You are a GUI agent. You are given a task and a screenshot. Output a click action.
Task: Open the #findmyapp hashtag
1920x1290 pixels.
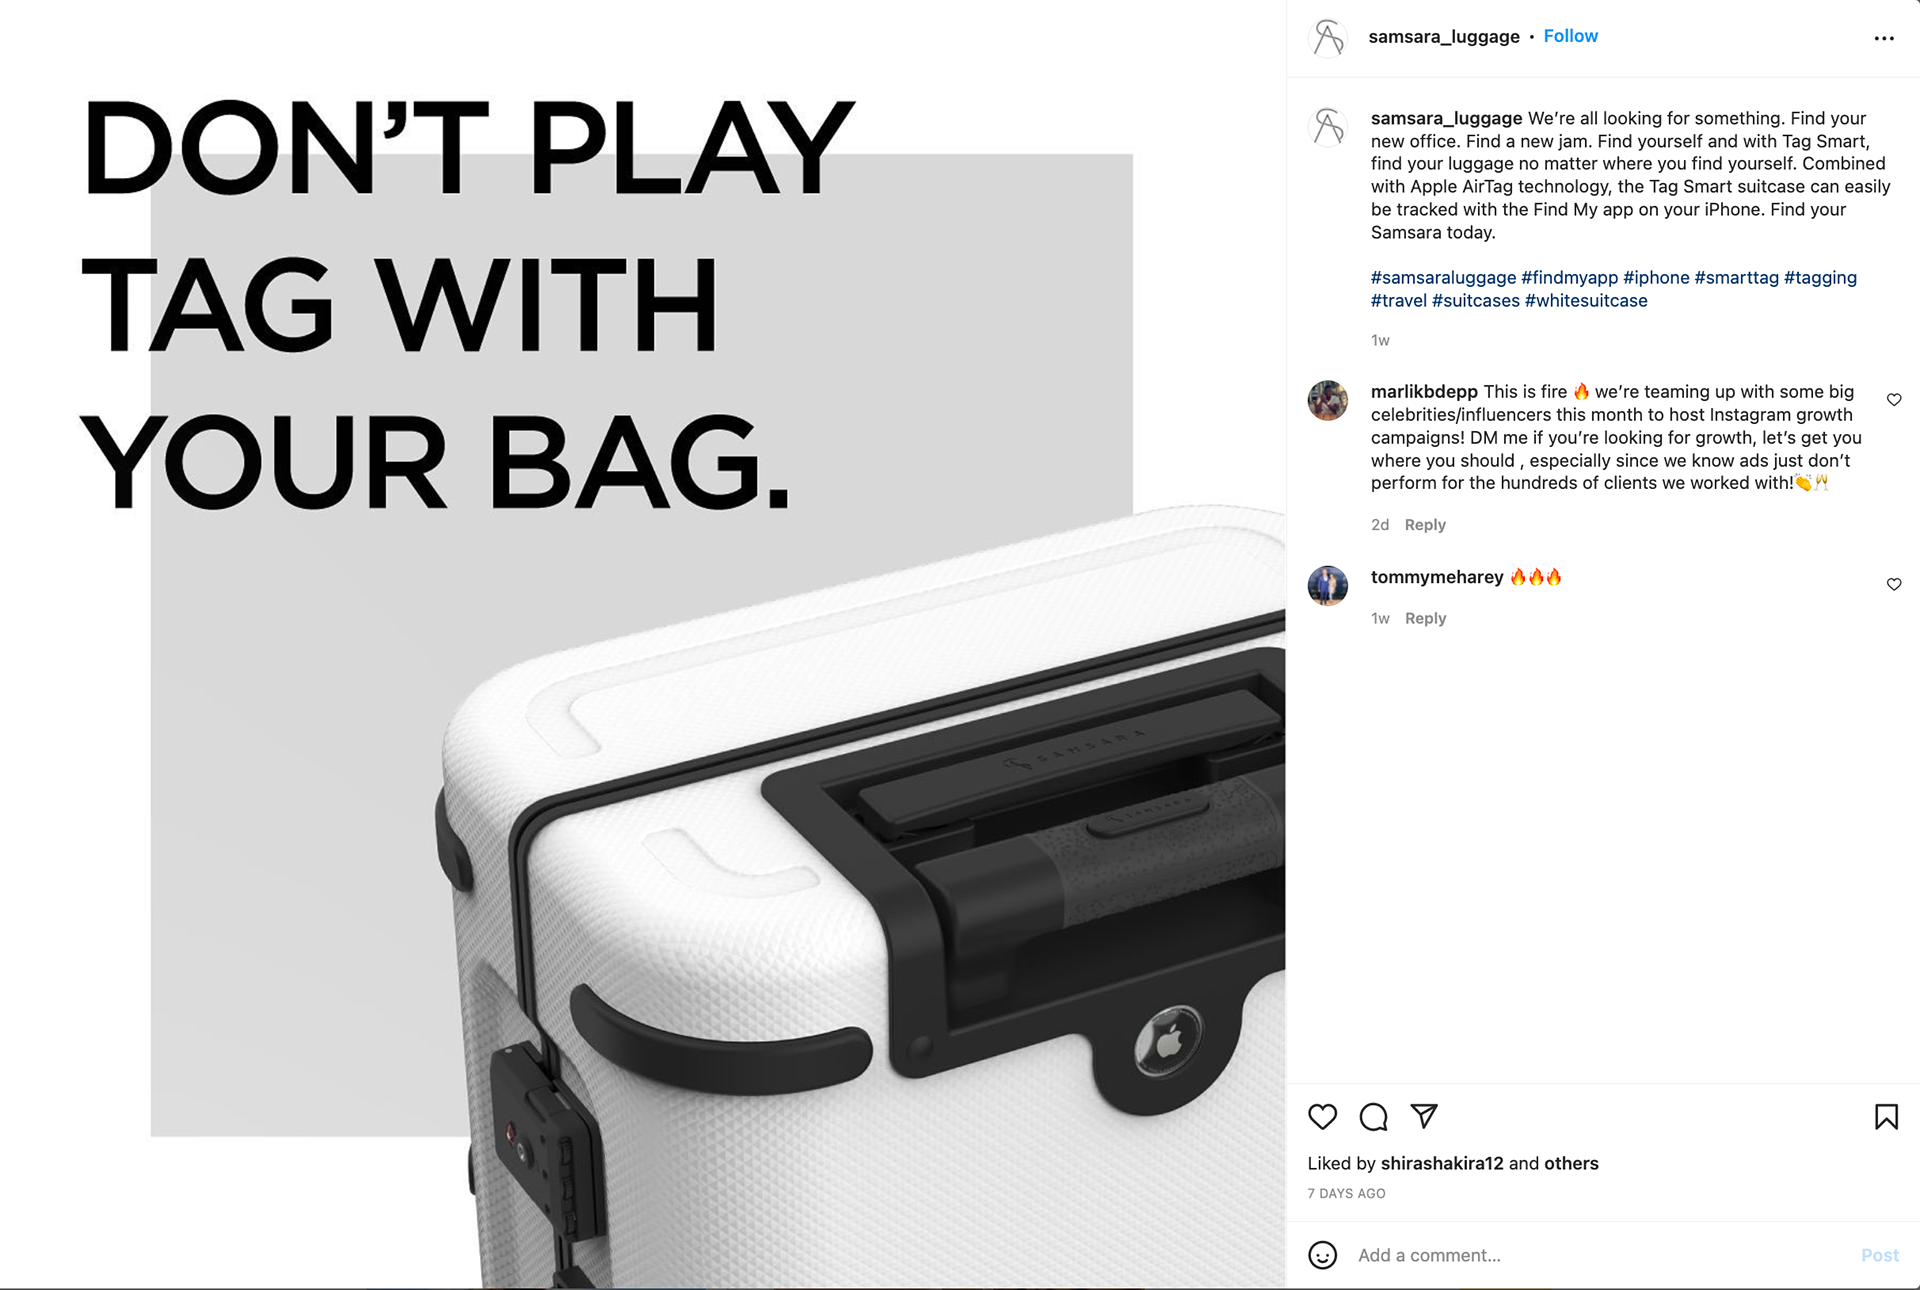click(1569, 278)
